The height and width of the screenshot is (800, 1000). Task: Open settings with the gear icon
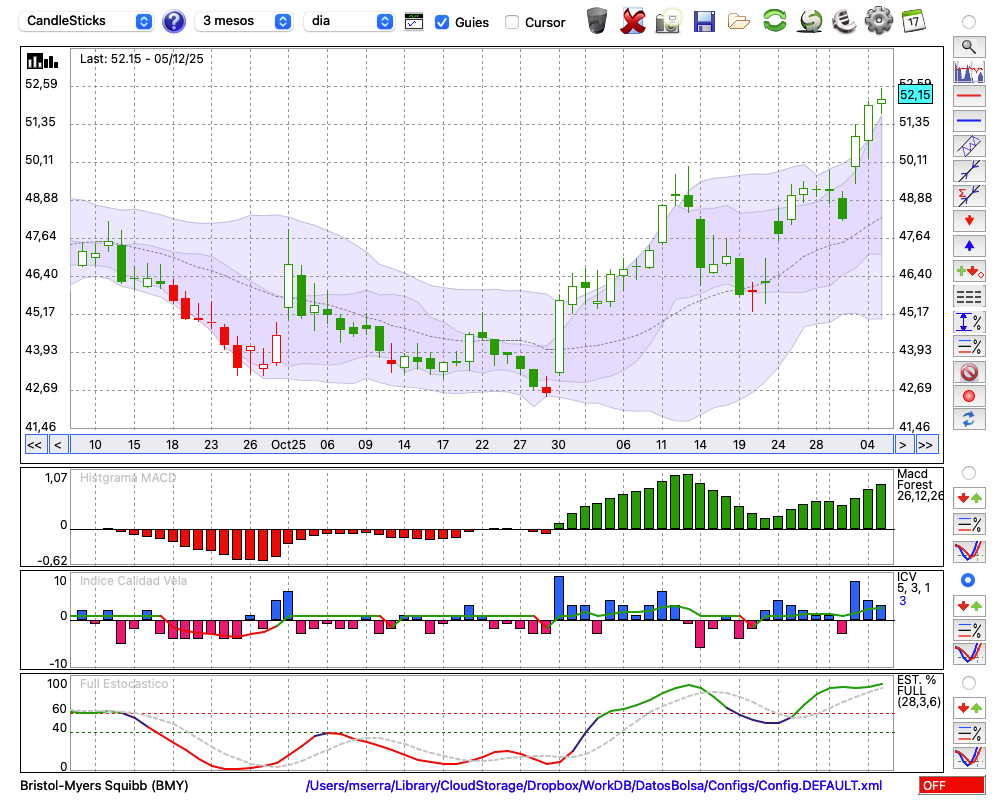[x=878, y=21]
